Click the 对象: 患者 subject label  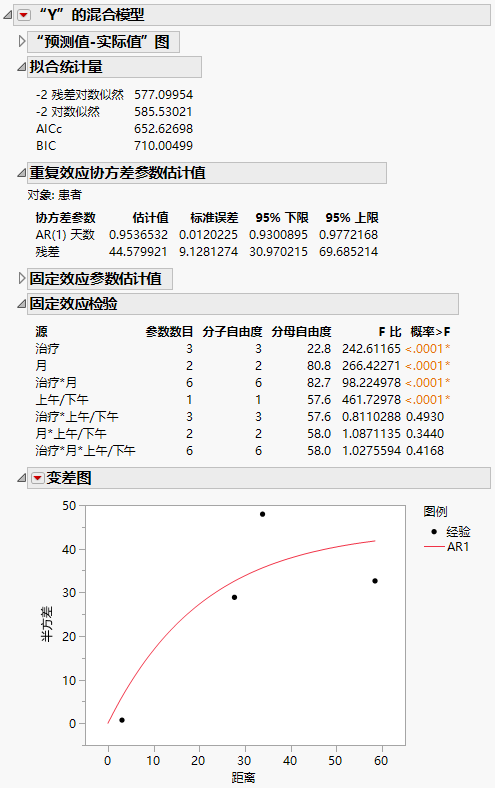[x=54, y=195]
